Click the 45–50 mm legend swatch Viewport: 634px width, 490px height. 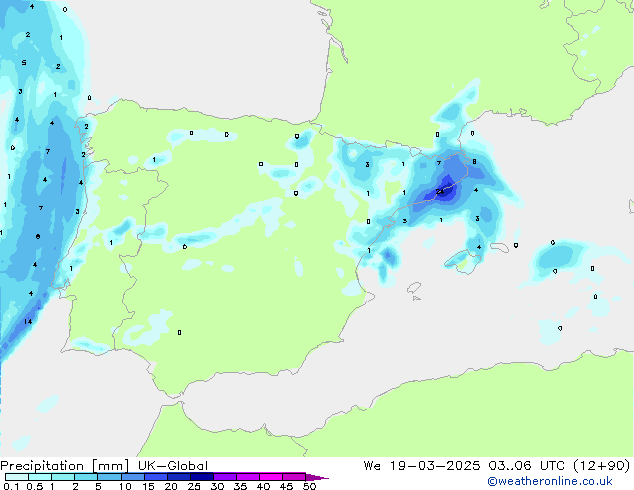(294, 477)
